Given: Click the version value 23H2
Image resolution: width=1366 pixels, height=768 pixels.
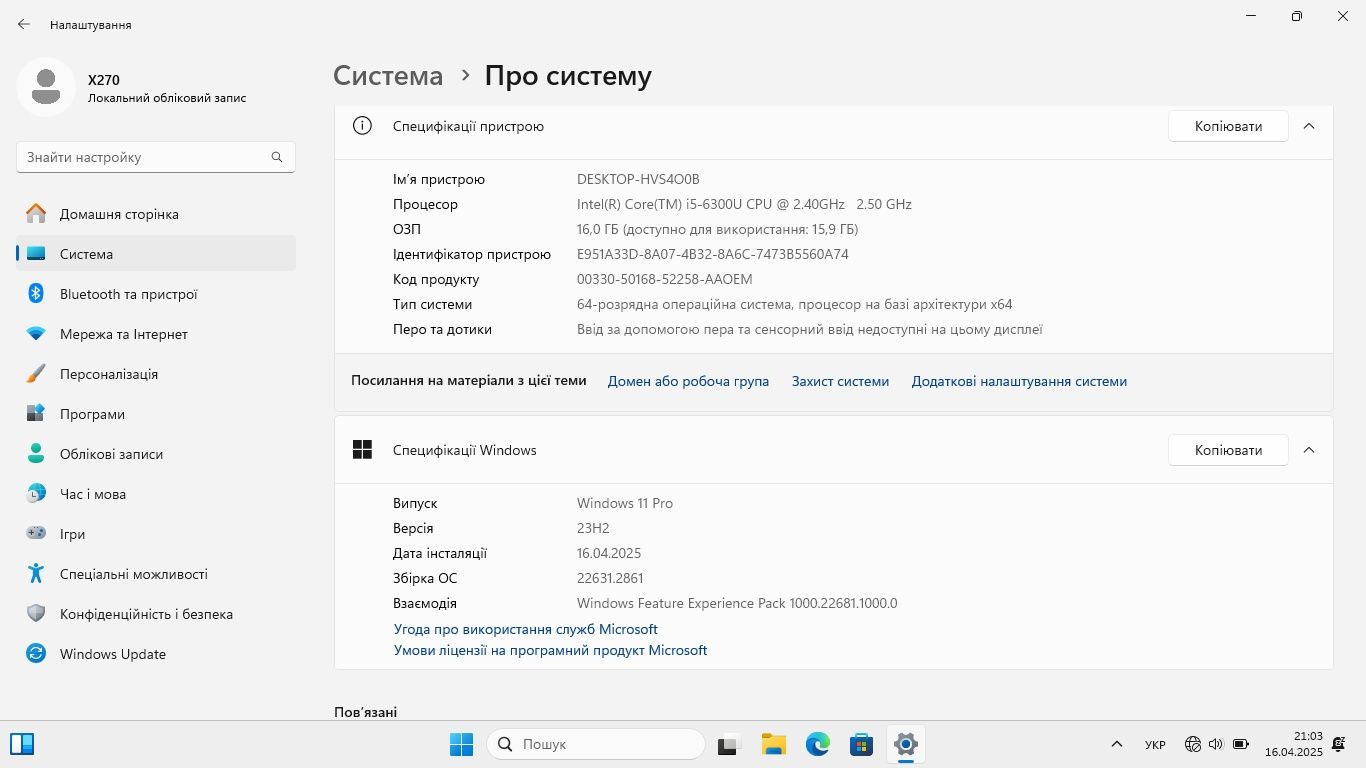Looking at the screenshot, I should click(x=593, y=528).
